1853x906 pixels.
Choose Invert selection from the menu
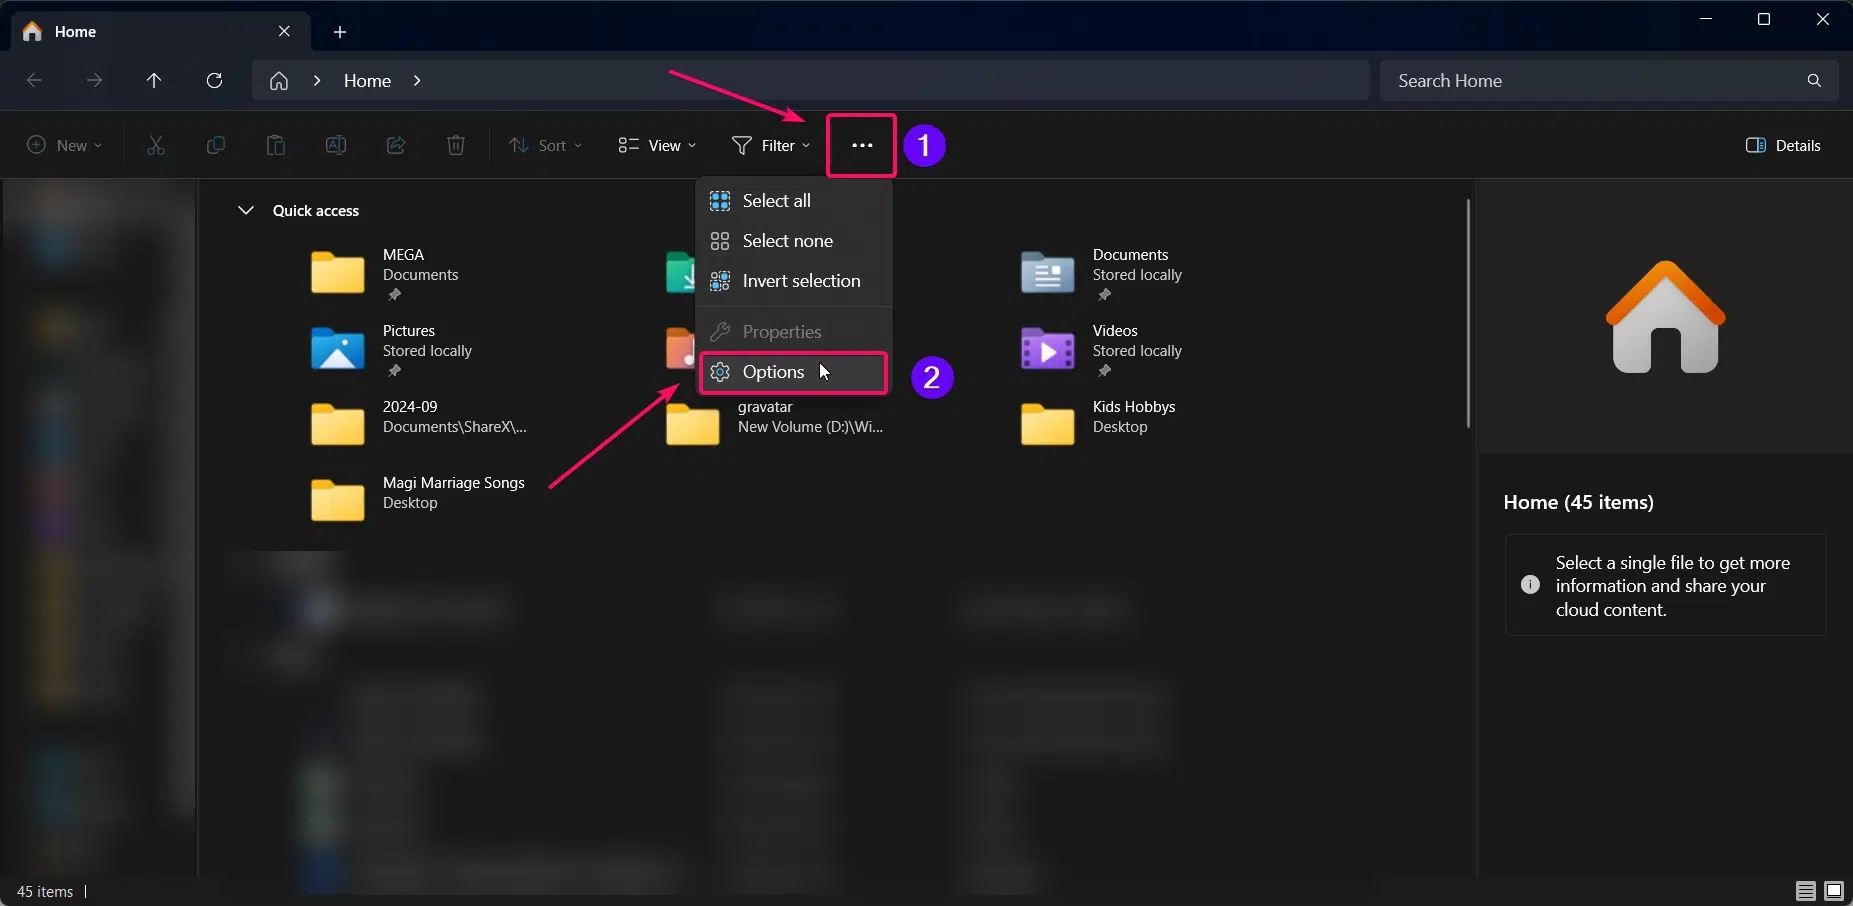[794, 281]
